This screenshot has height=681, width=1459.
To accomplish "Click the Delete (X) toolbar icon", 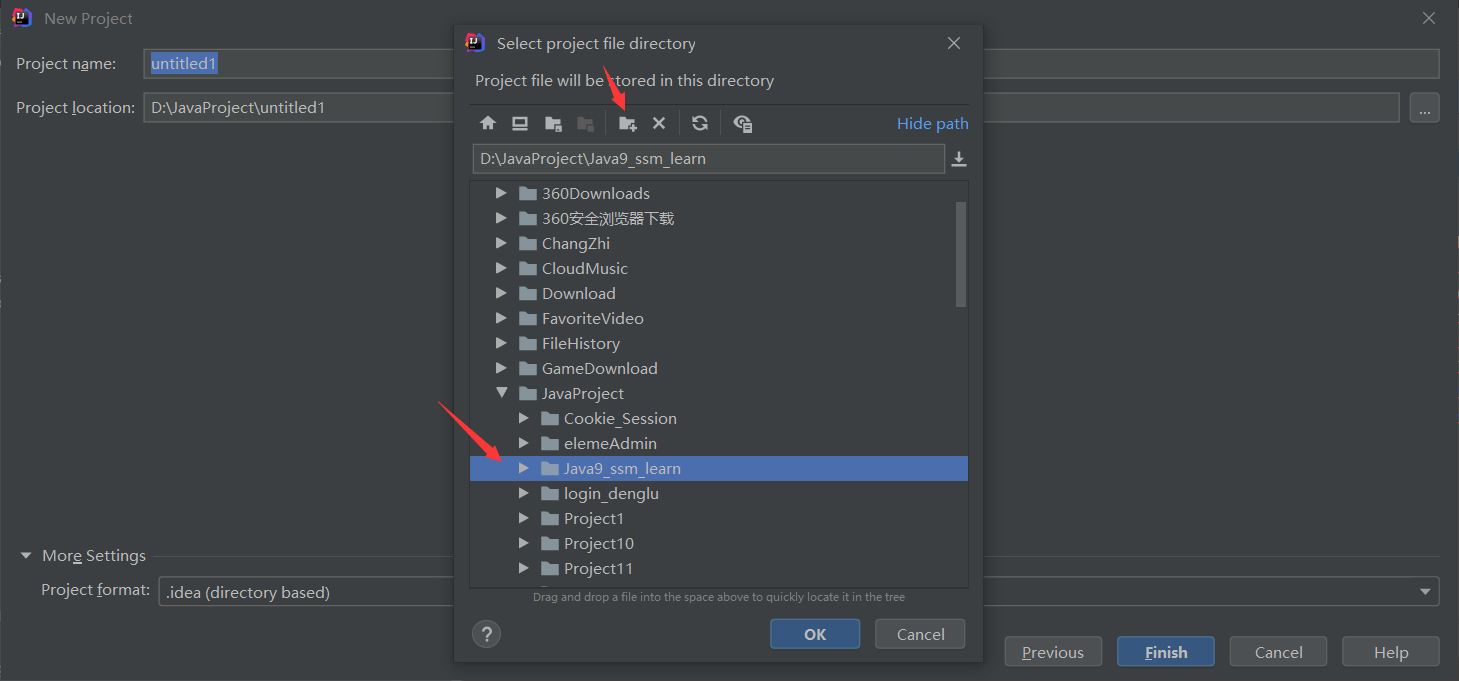I will [x=659, y=123].
